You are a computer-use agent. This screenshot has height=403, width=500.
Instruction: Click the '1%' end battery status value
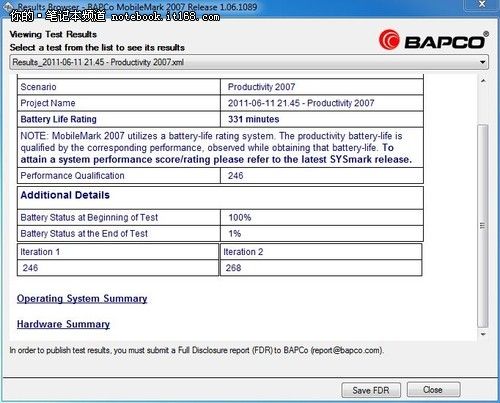click(x=235, y=234)
